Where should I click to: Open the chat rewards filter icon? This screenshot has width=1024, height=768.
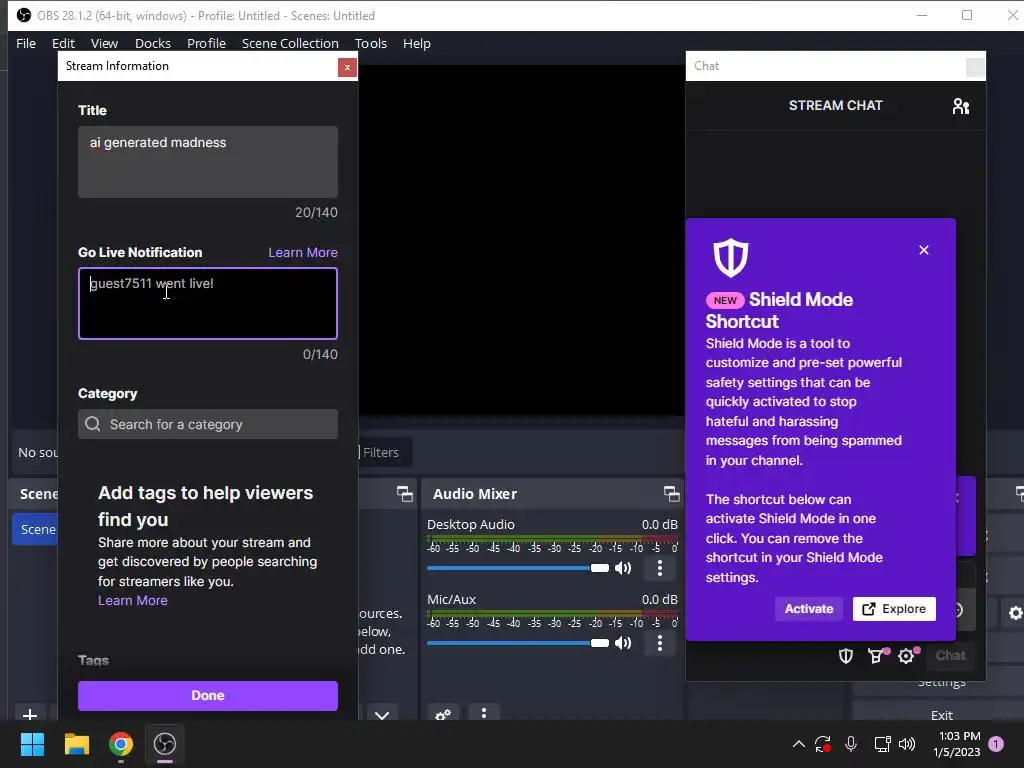(x=876, y=656)
